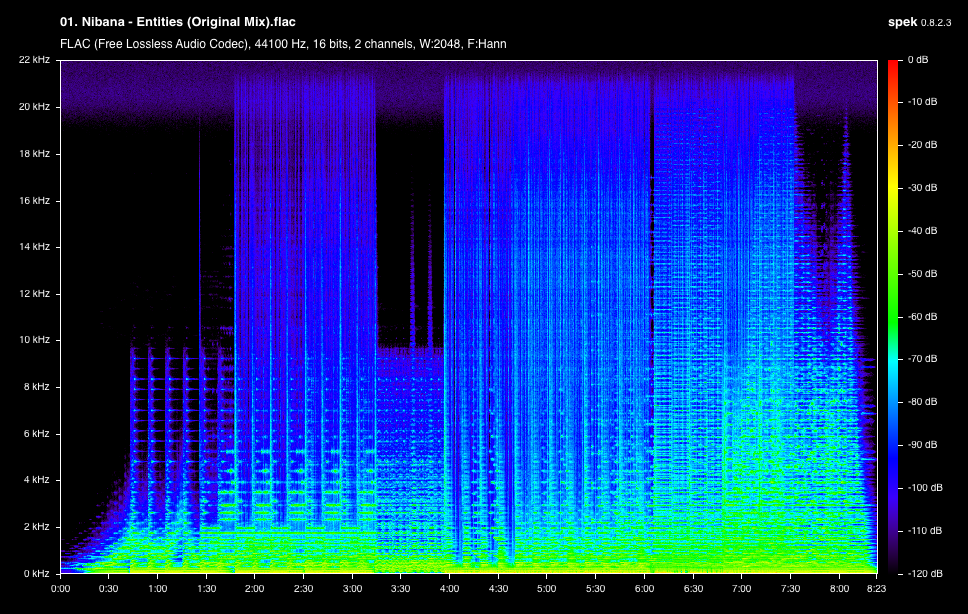Click the 16 kHz frequency axis label
Viewport: 968px width, 614px height.
click(35, 200)
